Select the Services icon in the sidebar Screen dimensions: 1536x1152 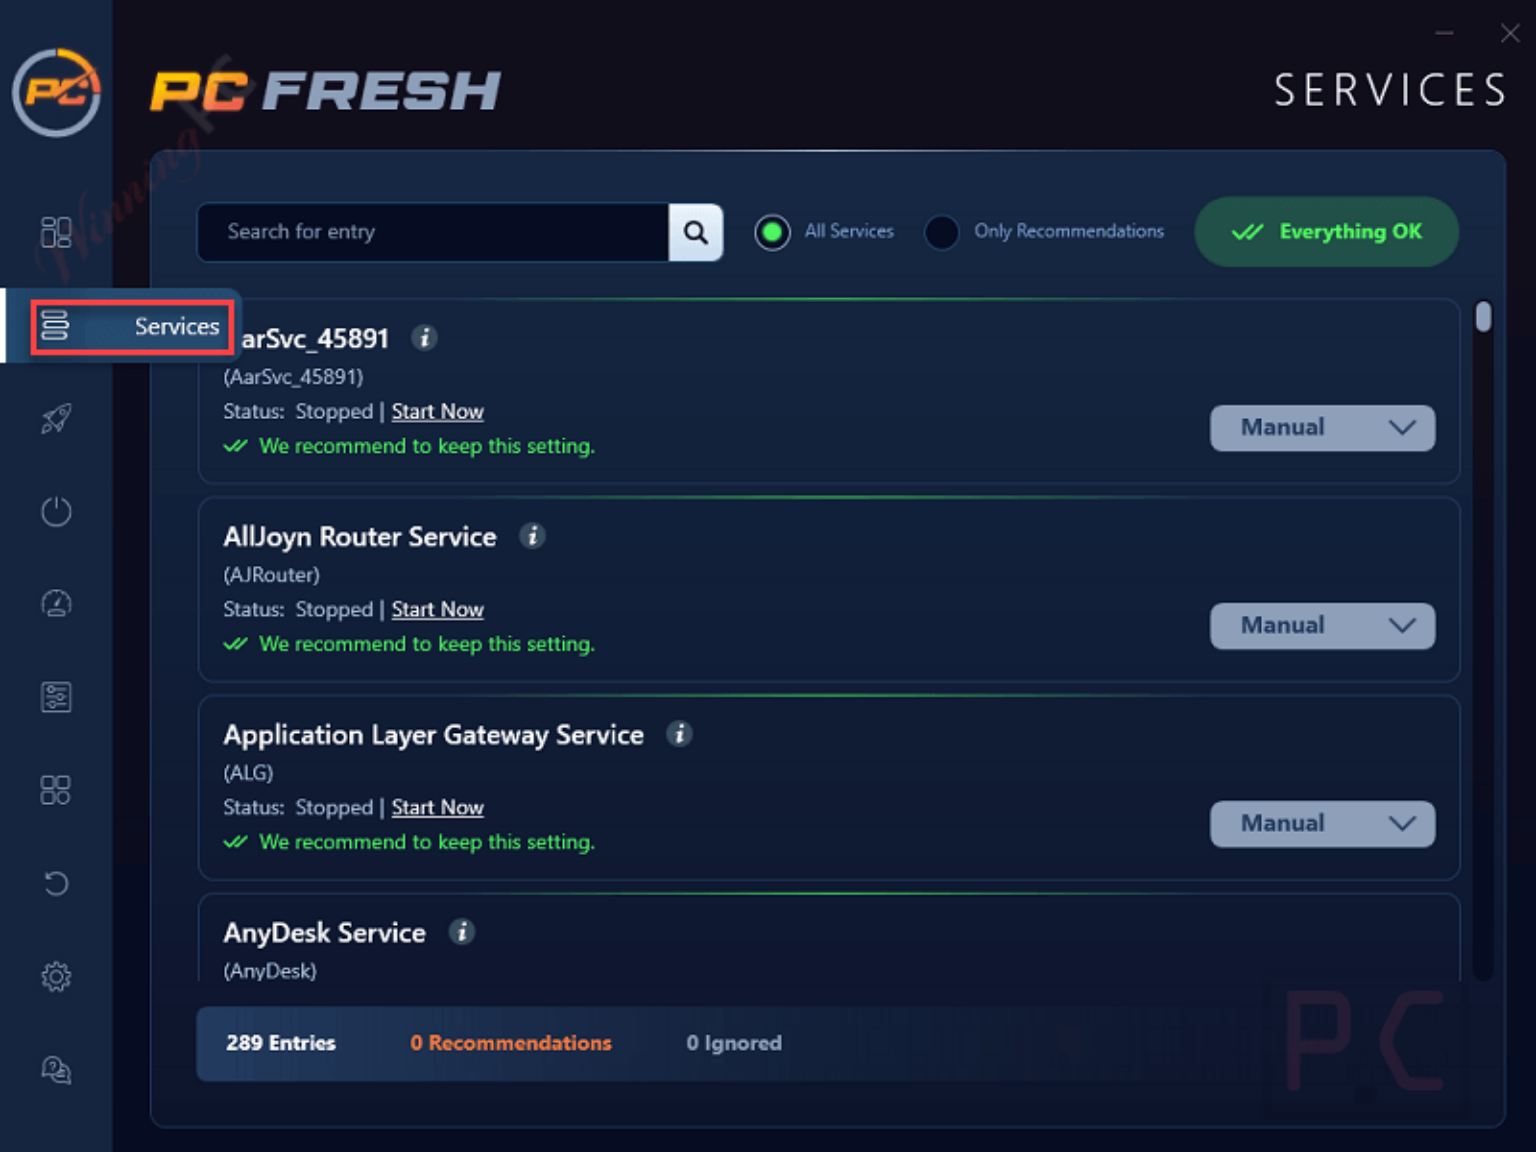56,326
